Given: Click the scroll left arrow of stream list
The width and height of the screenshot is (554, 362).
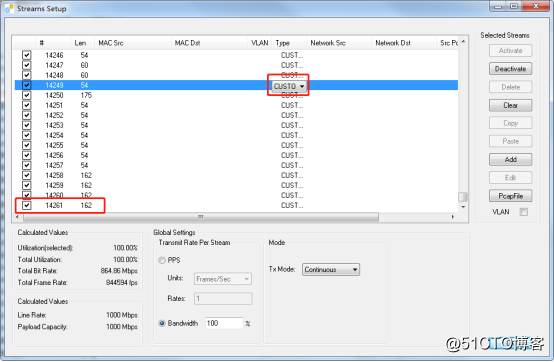Looking at the screenshot, I should [18, 216].
